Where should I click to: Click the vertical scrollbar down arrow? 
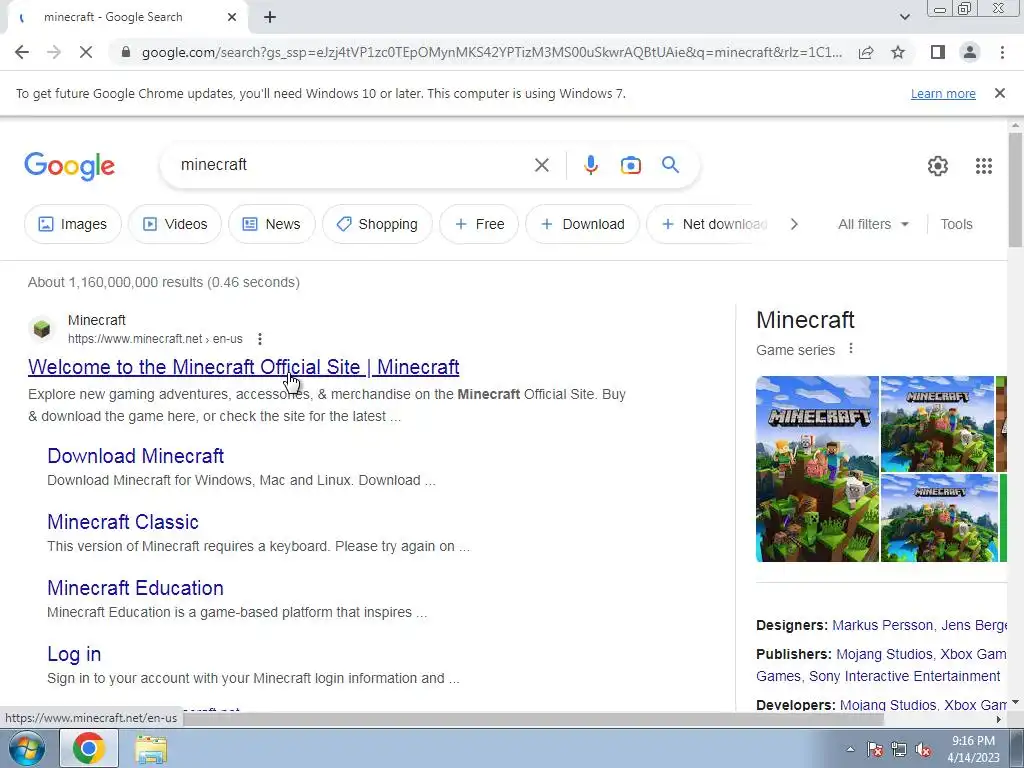click(1015, 703)
